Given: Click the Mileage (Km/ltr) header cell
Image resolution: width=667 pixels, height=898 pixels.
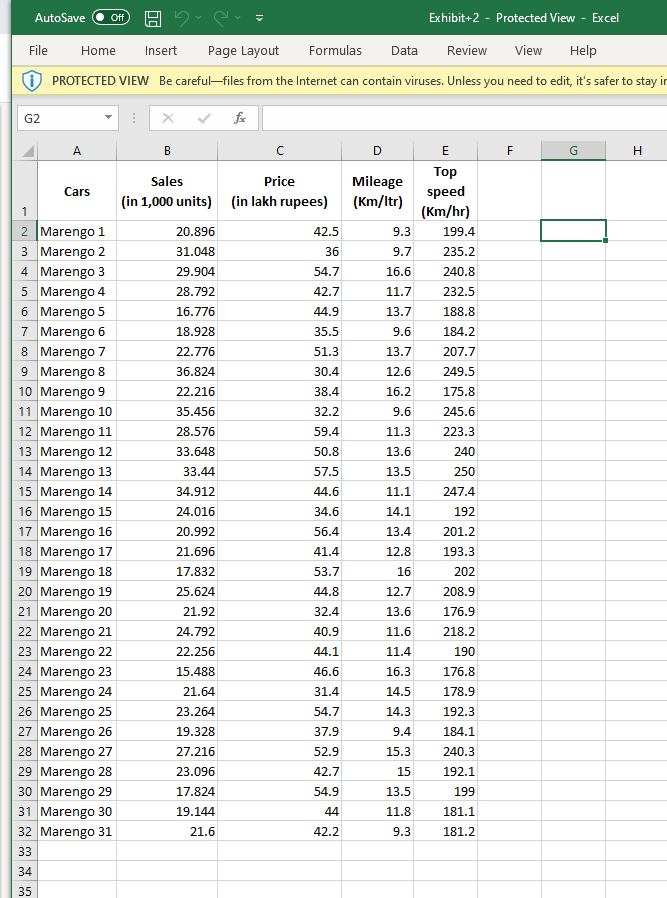Looking at the screenshot, I should [x=377, y=191].
